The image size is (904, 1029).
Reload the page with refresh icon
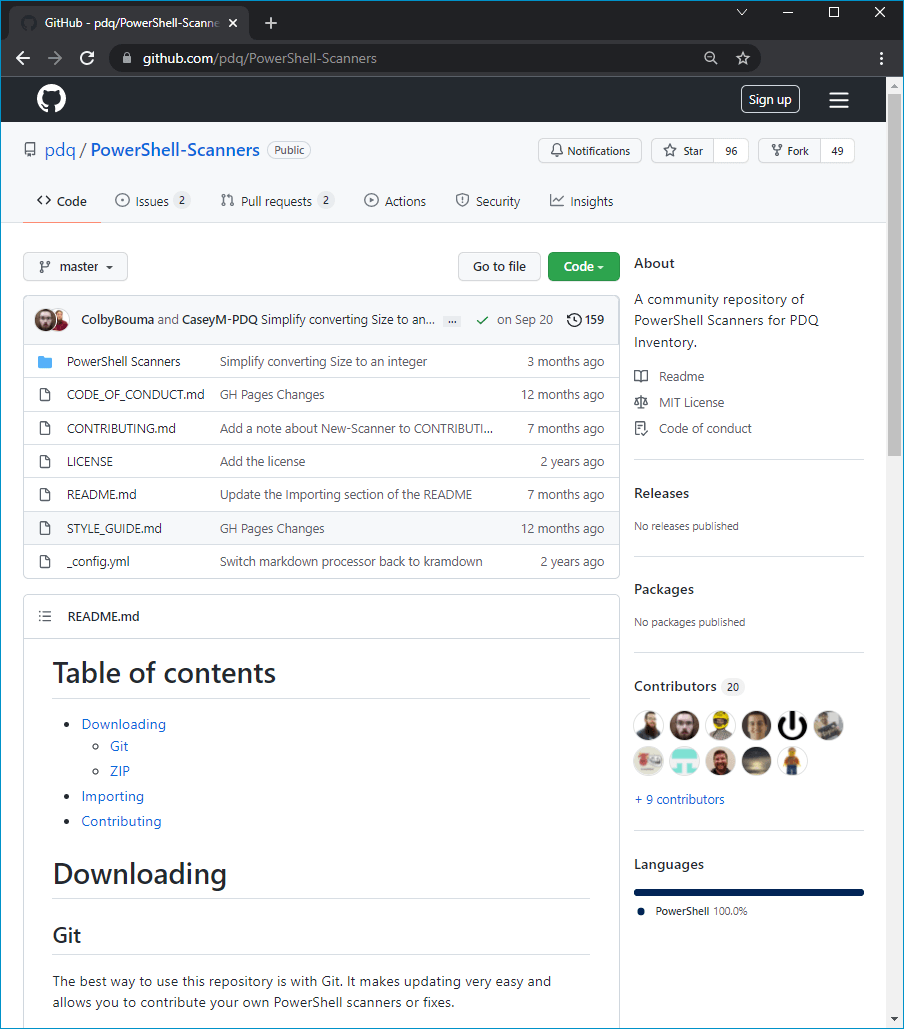coord(87,58)
